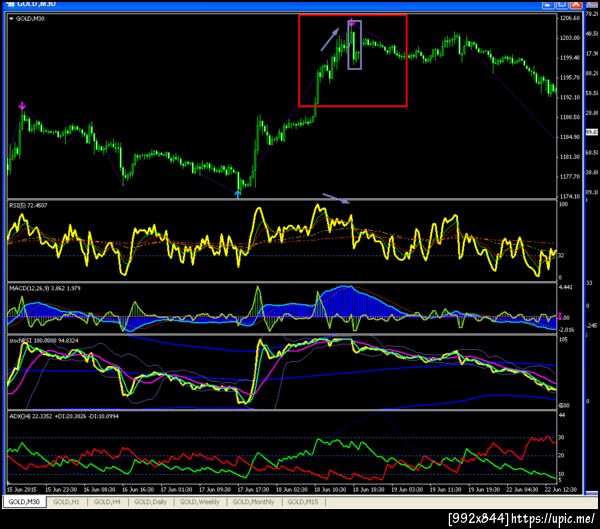Click the MACD(12,26,9) indicator label

pyautogui.click(x=45, y=288)
